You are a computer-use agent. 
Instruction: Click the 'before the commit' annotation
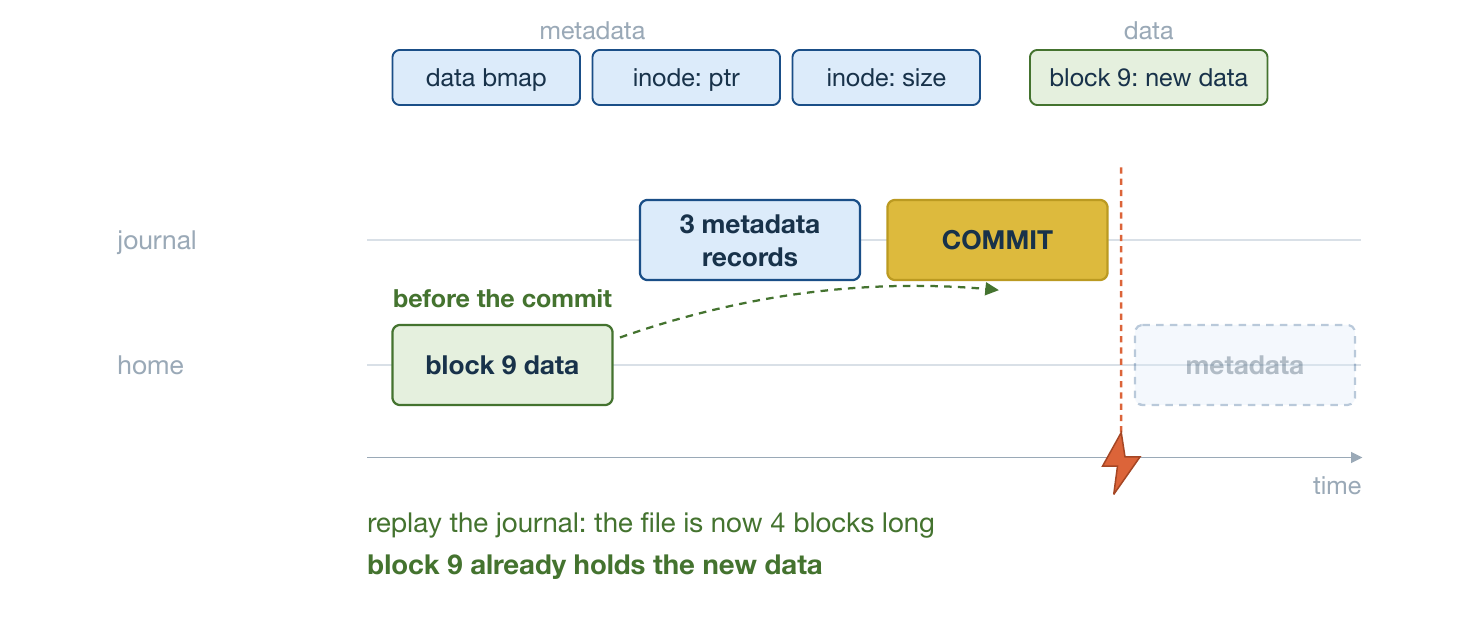[502, 299]
